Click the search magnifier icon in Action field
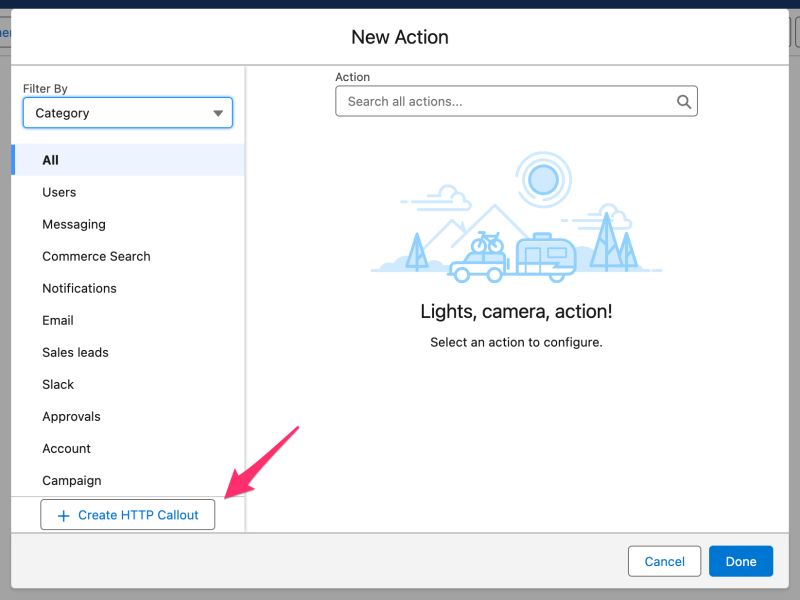The height and width of the screenshot is (600, 800). point(684,101)
